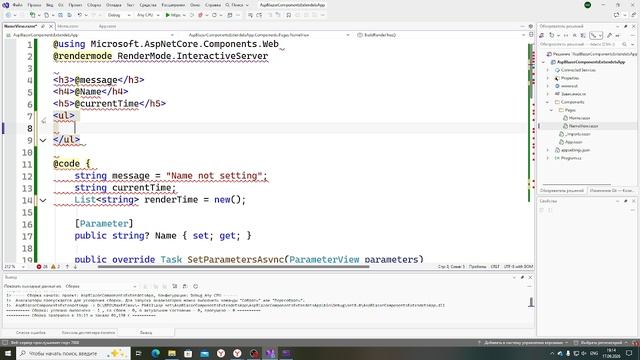Open the project scope dropdown above the editor
Image resolution: width=640 pixels, height=360 pixels.
click(91, 35)
